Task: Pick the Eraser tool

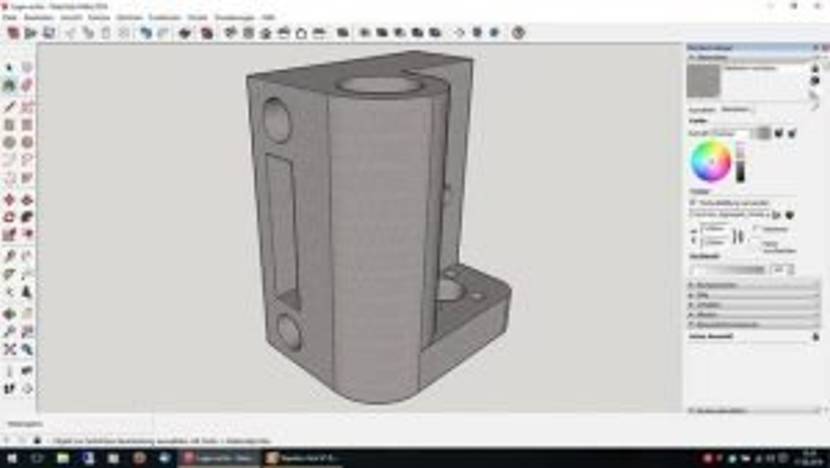Action: (x=27, y=85)
